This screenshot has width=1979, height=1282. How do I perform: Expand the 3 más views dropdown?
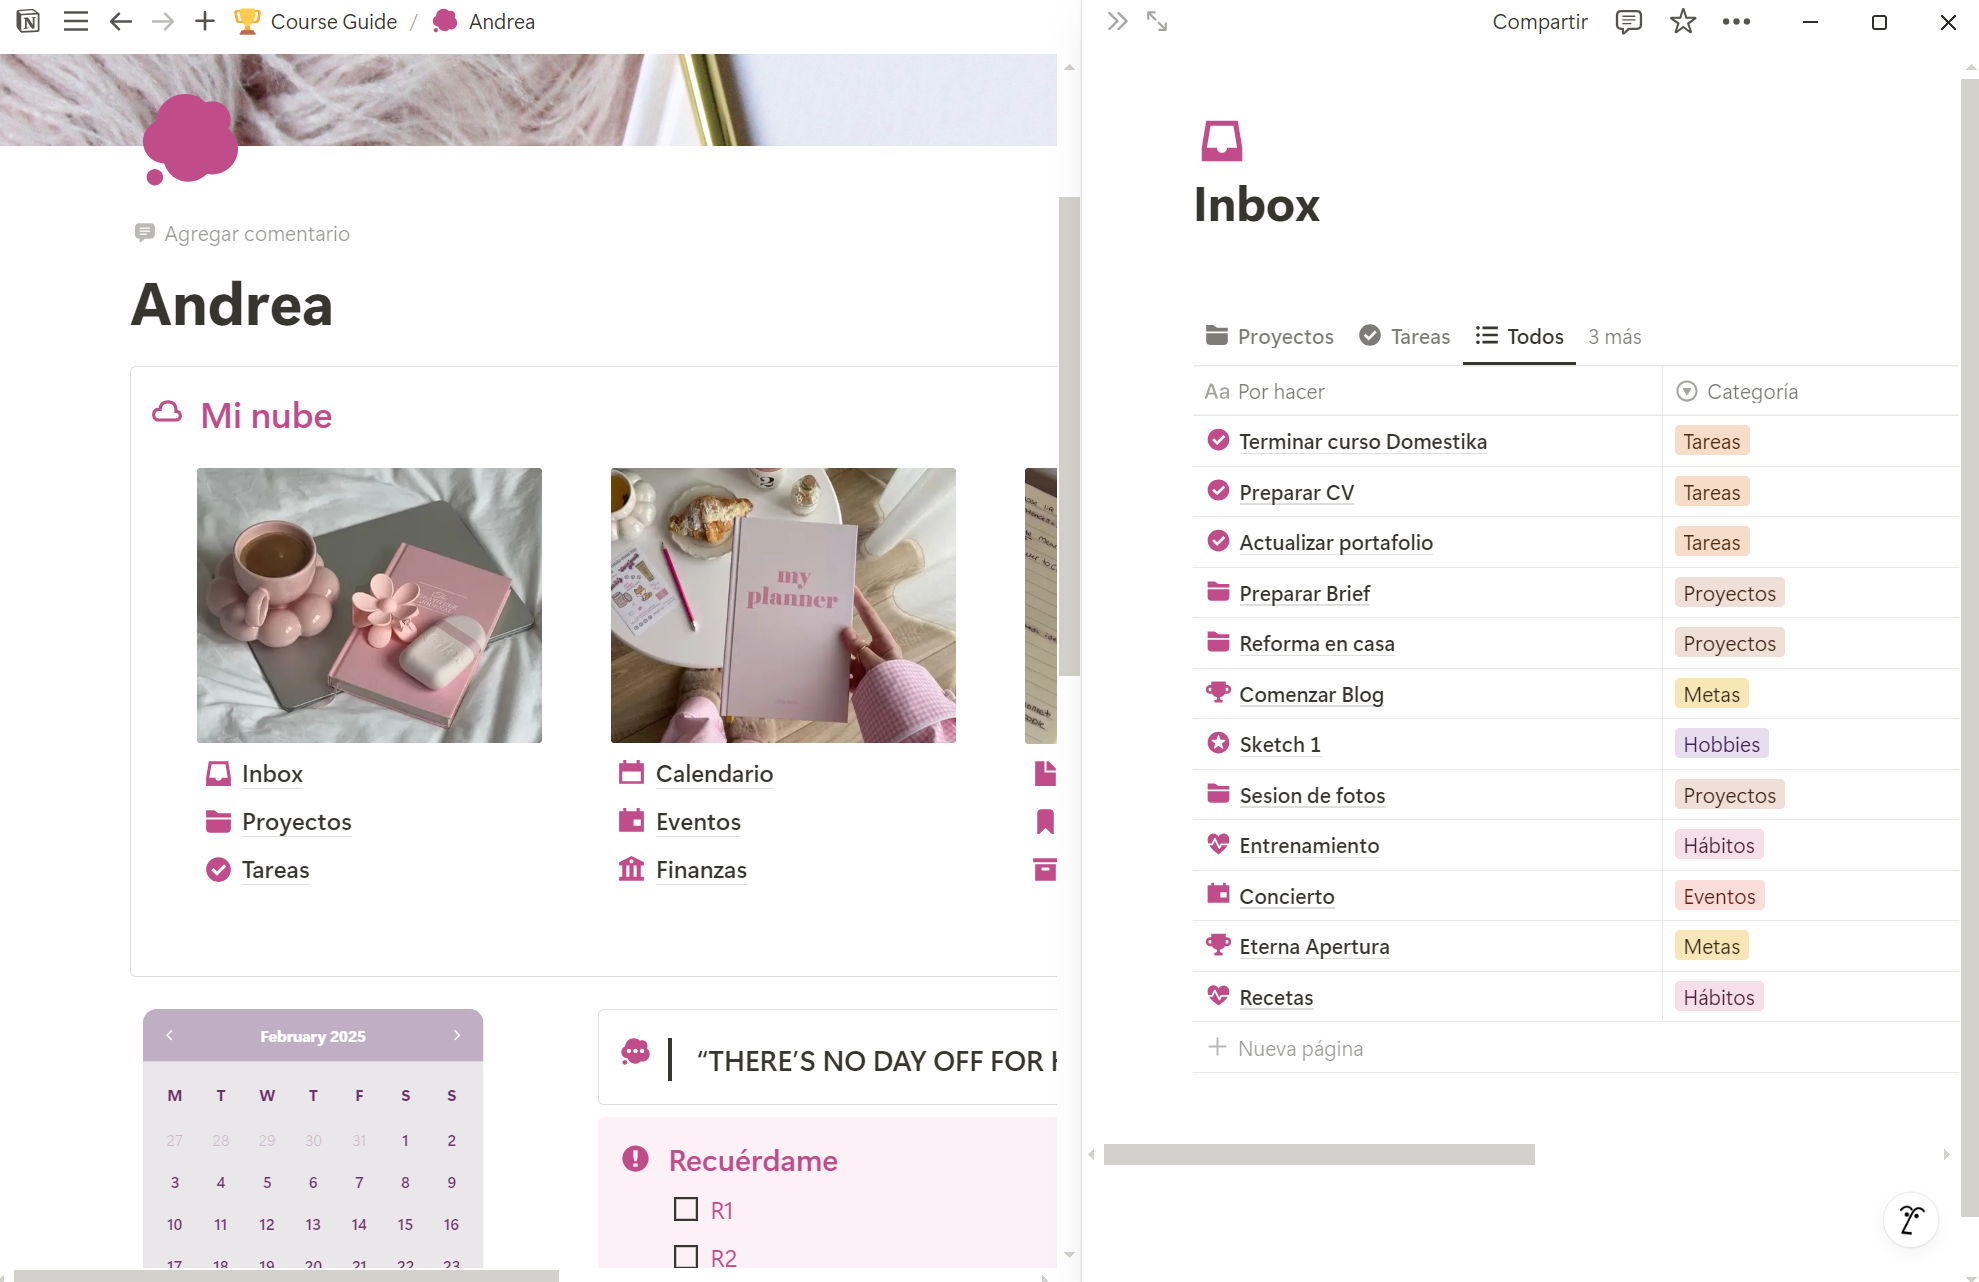tap(1614, 337)
